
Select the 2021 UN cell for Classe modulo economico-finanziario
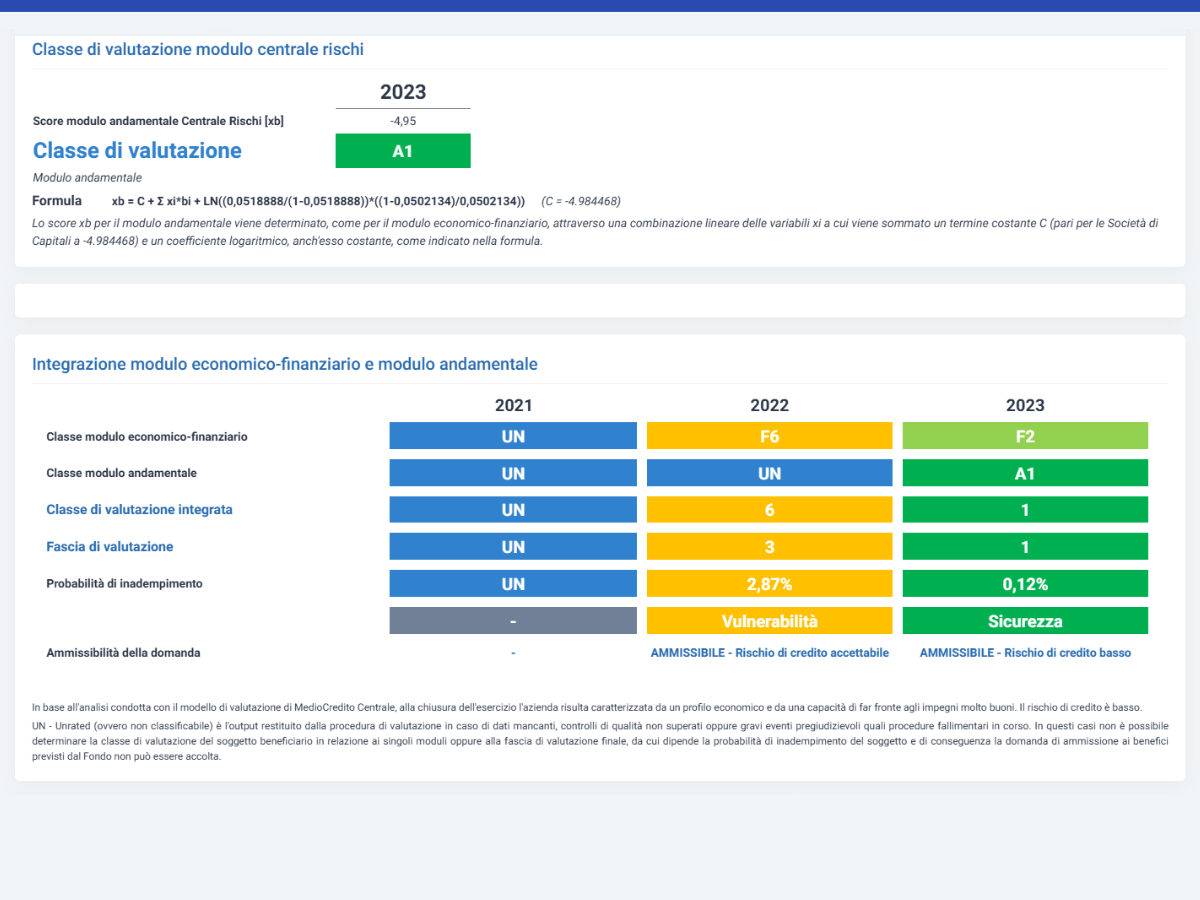click(513, 436)
